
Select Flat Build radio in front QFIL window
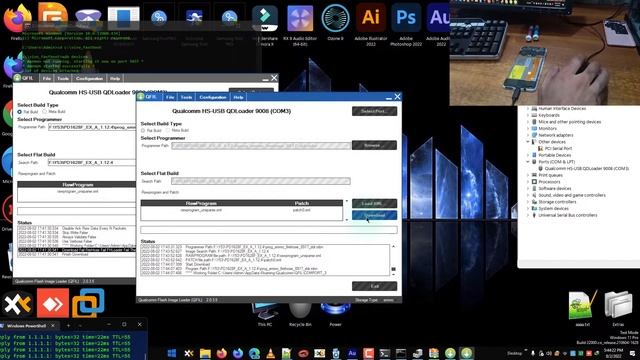[x=143, y=130]
